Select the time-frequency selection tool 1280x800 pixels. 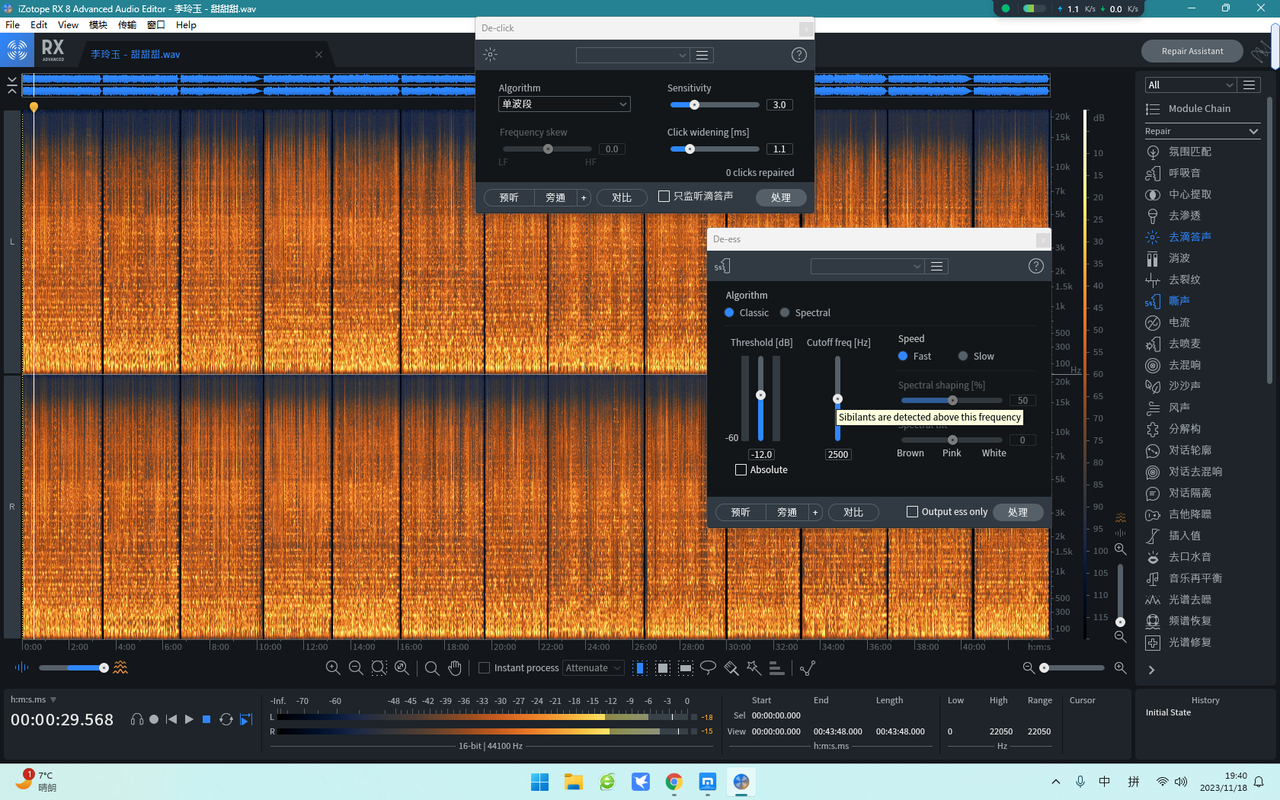click(x=662, y=668)
